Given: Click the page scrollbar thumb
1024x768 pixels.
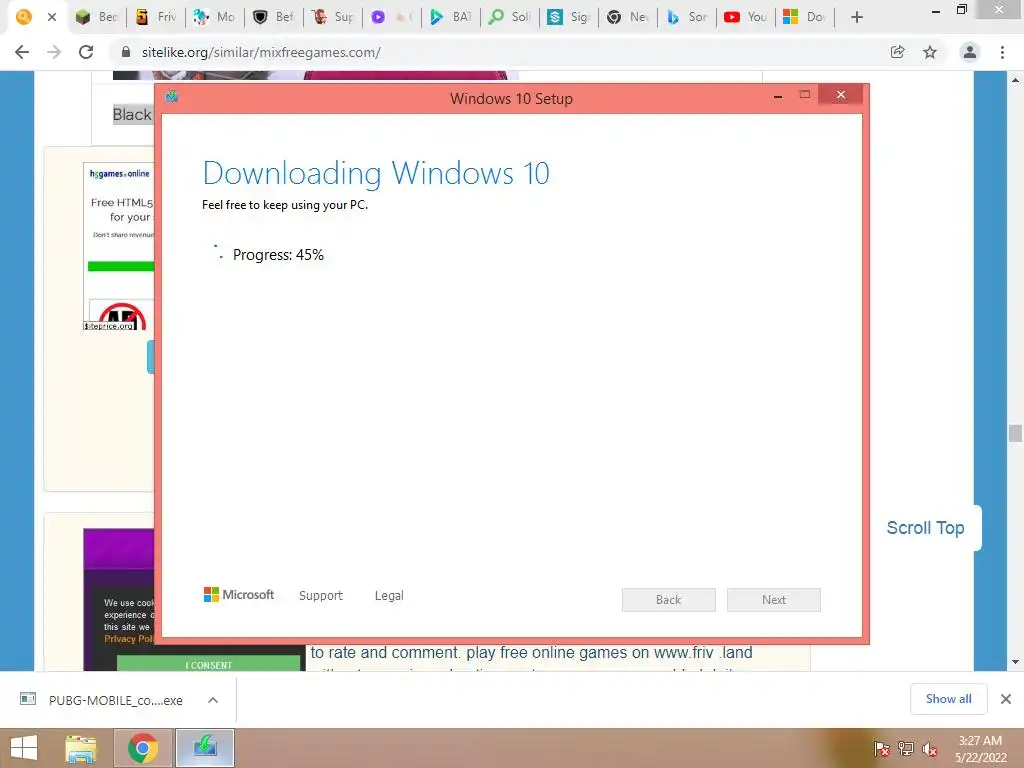Looking at the screenshot, I should point(1015,433).
